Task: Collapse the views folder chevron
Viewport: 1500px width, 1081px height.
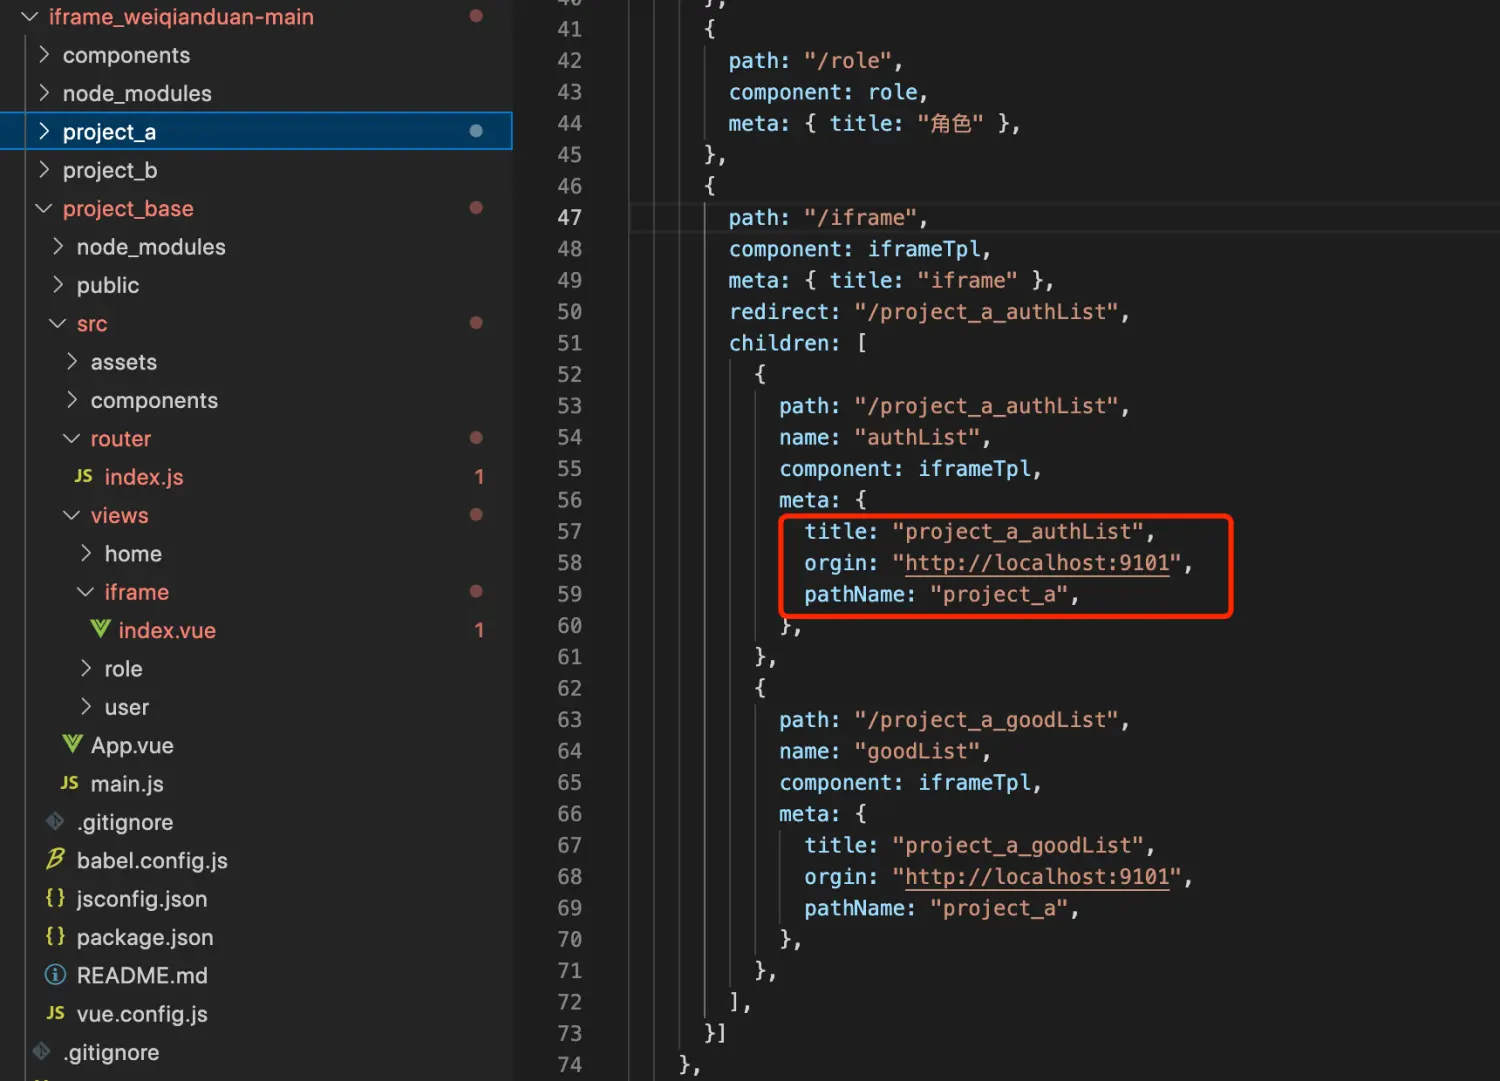Action: [72, 515]
